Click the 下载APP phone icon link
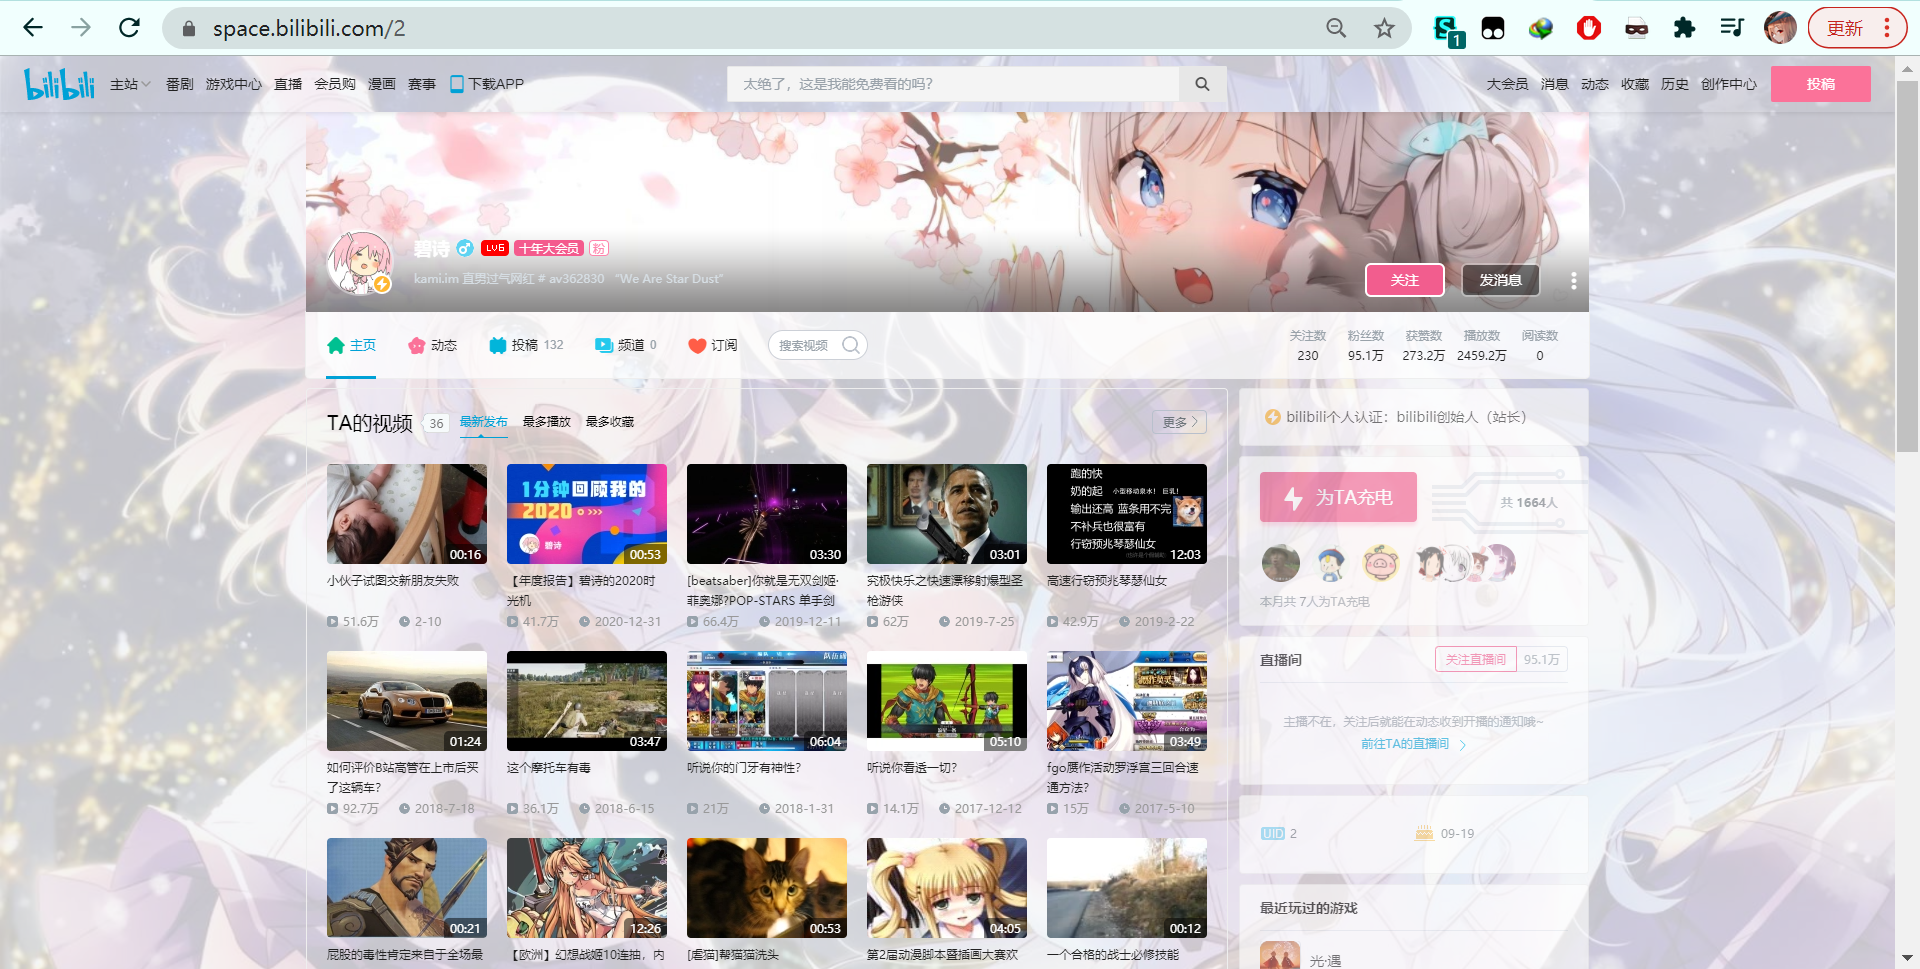The width and height of the screenshot is (1920, 969). [487, 84]
